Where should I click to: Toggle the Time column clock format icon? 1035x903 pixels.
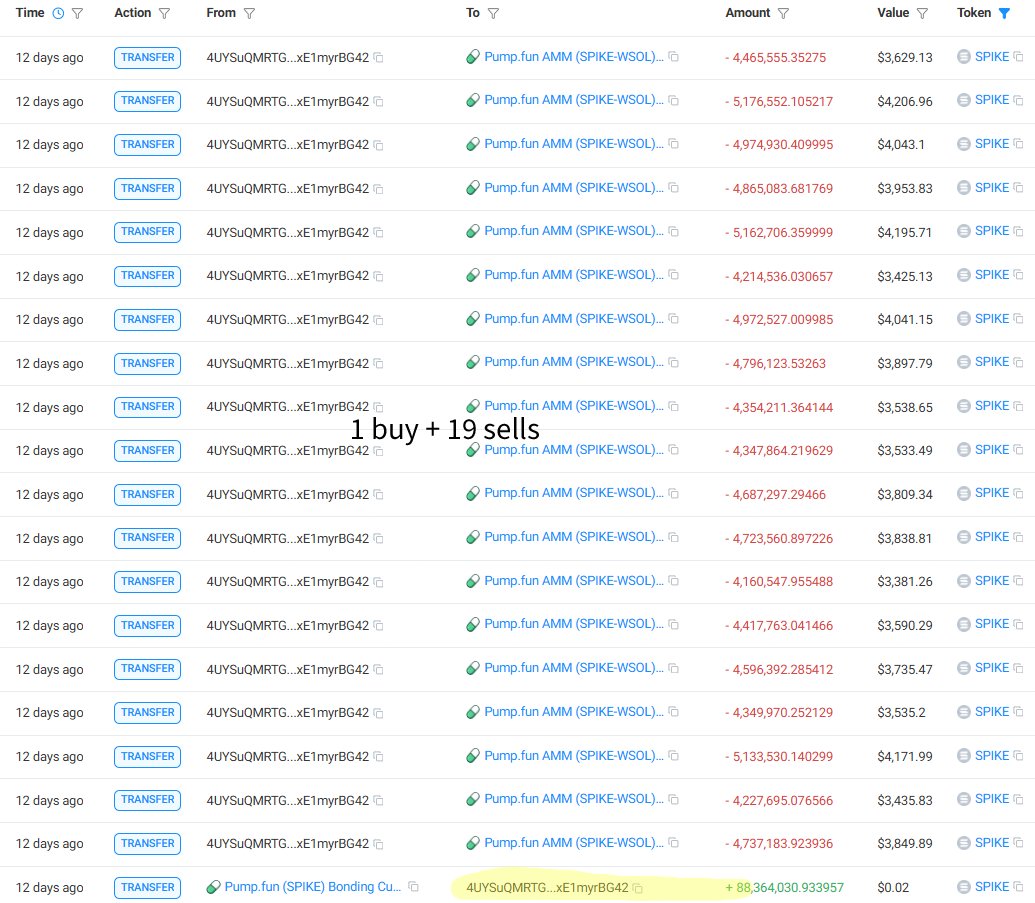[58, 13]
